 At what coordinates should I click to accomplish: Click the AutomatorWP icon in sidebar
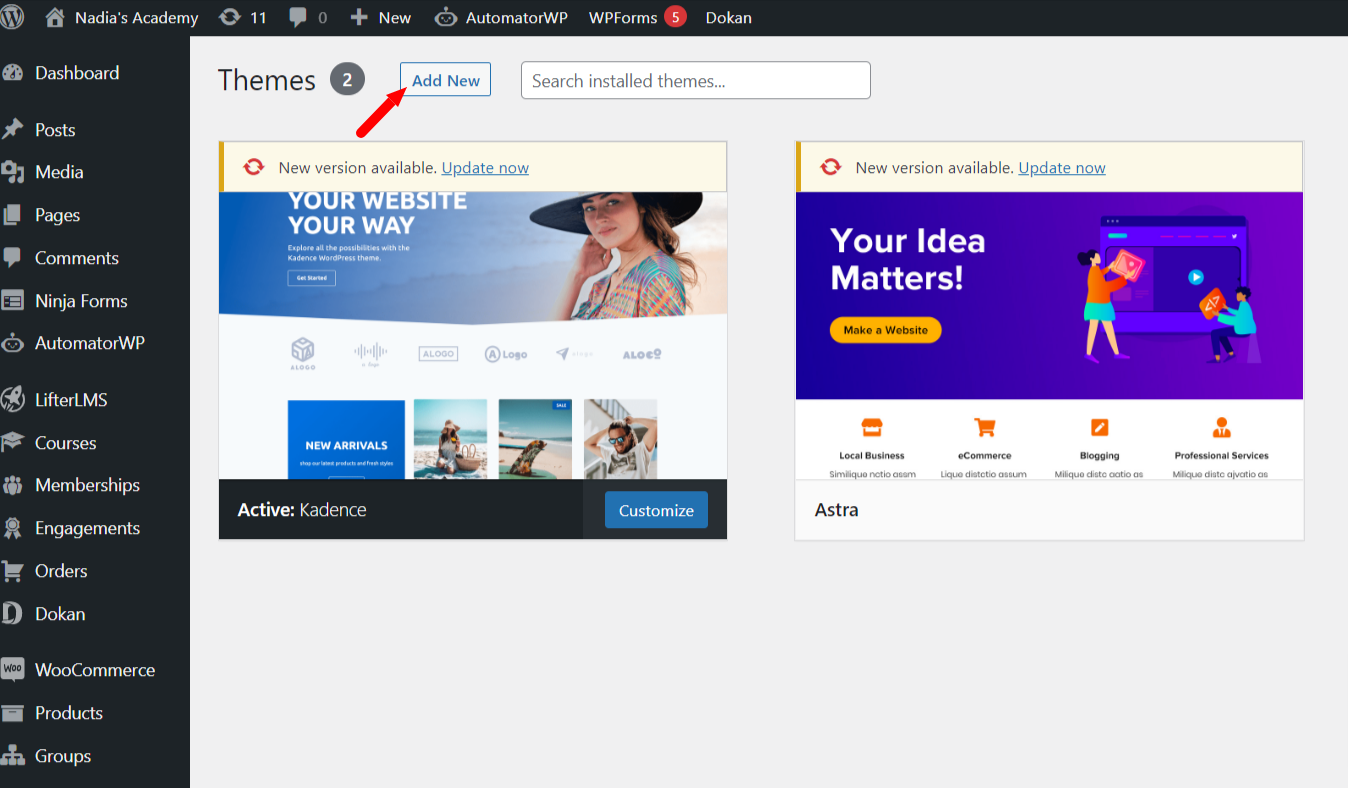[x=13, y=343]
